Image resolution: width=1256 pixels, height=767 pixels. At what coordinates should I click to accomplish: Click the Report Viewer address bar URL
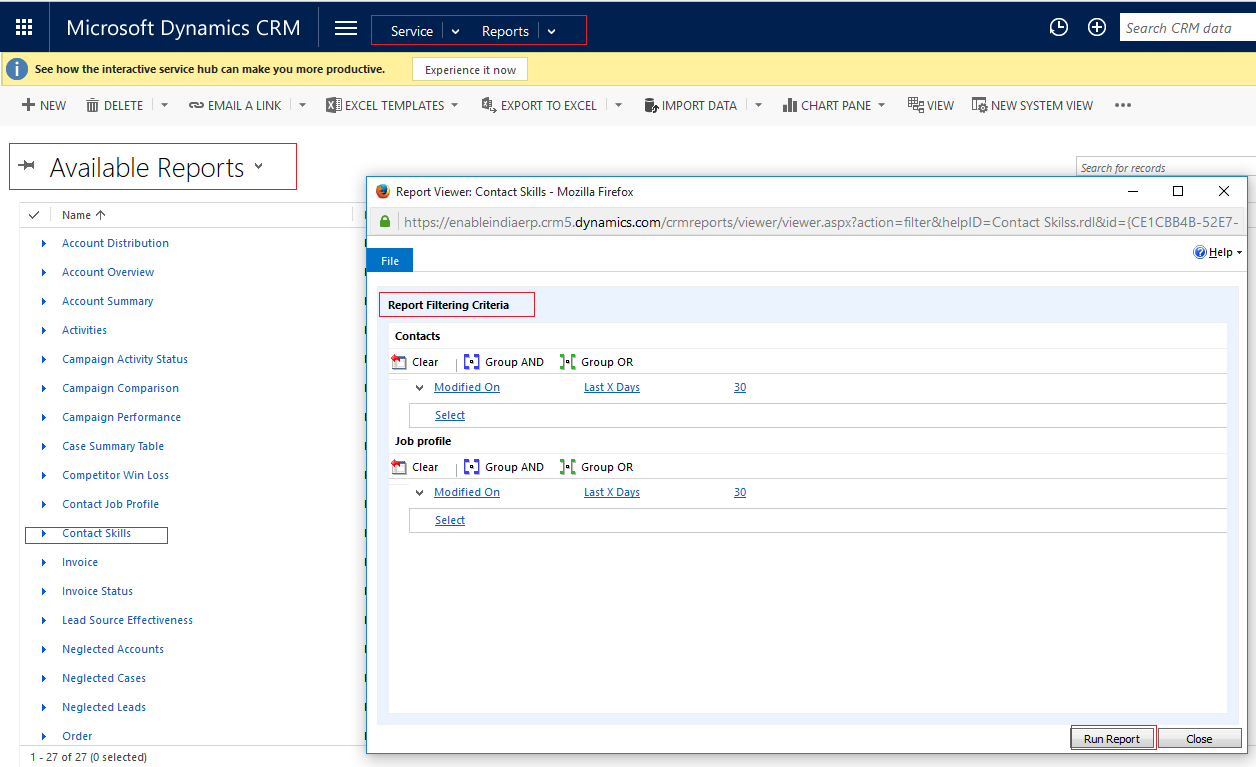(822, 222)
